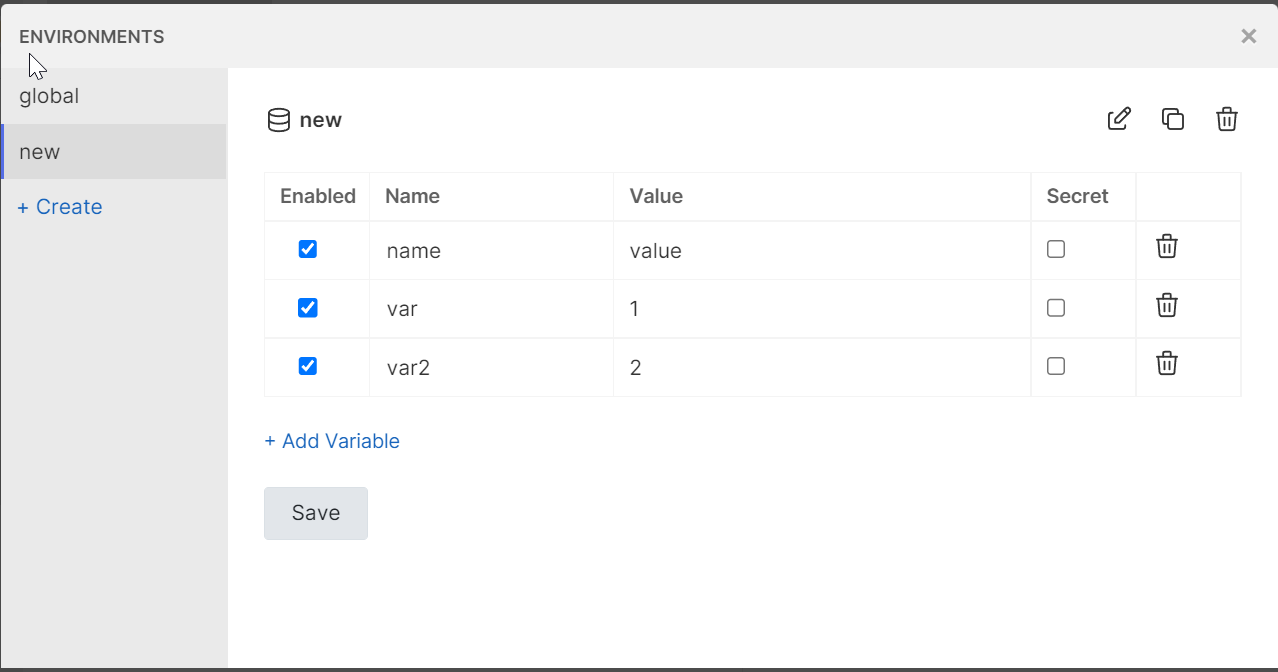Delete the 'var' row using trash icon
The width and height of the screenshot is (1278, 672).
(1166, 306)
